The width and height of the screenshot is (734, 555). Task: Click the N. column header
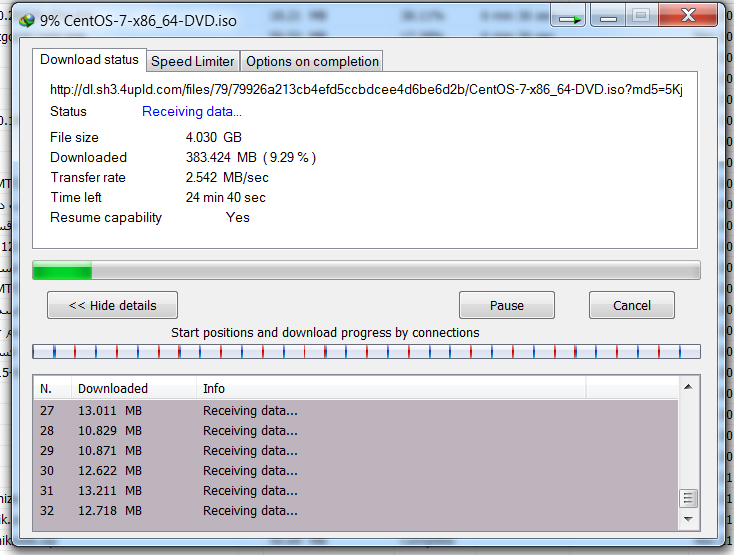click(x=52, y=388)
